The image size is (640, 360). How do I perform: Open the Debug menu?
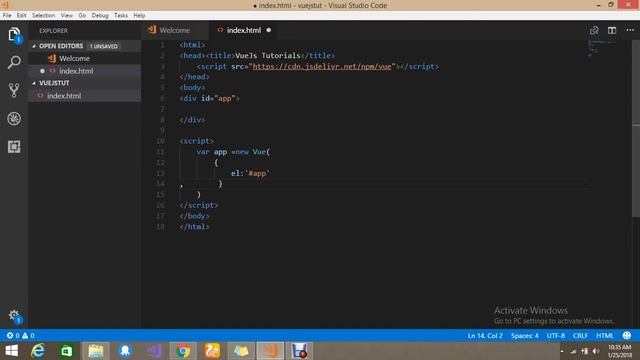point(100,16)
